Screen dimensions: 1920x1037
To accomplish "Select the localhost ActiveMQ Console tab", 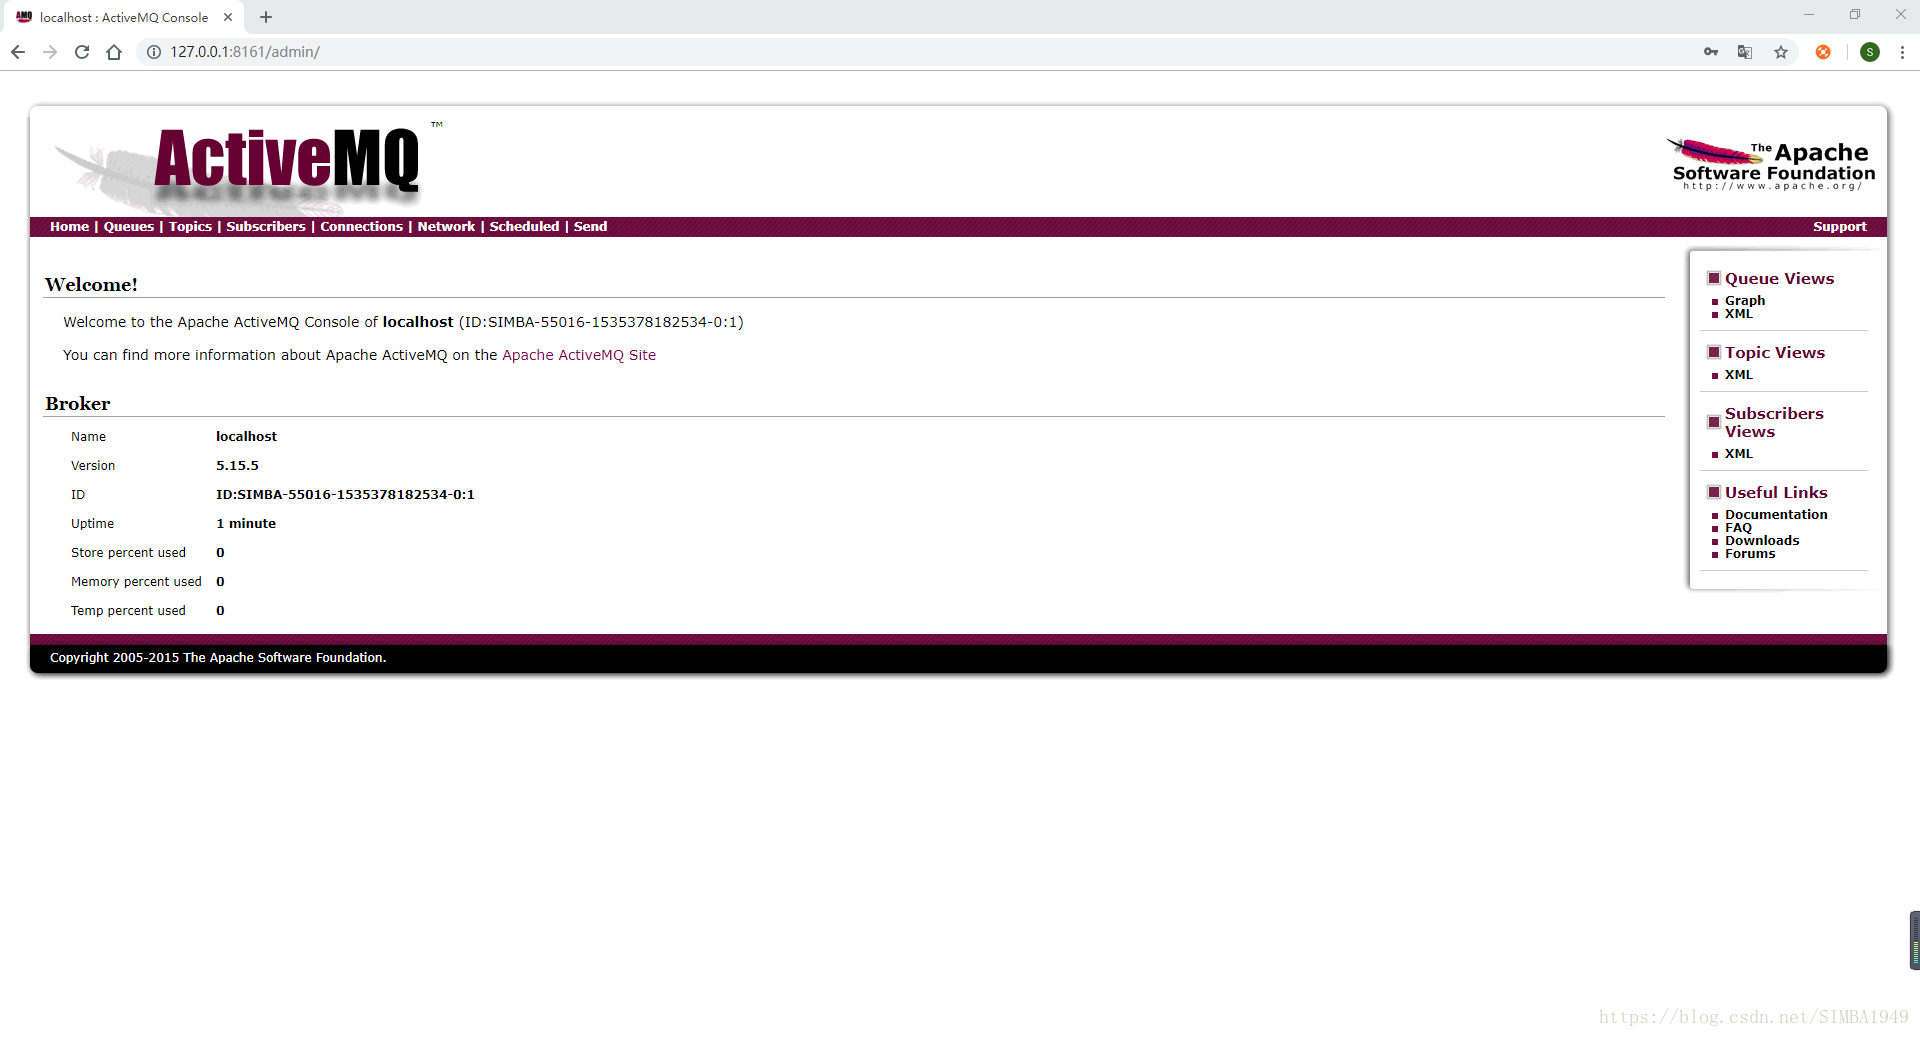I will [x=124, y=17].
